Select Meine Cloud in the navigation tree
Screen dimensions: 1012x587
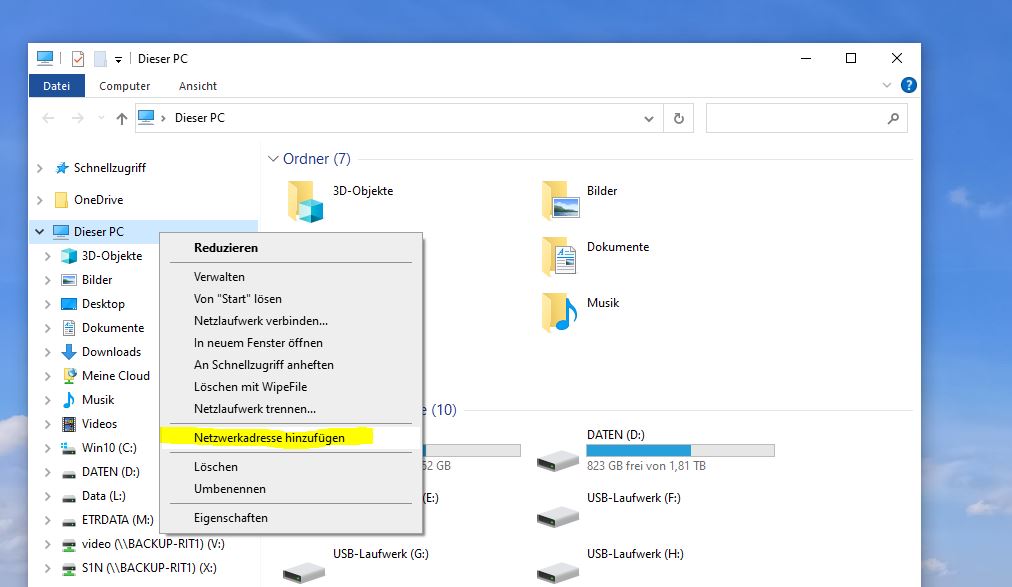point(116,375)
